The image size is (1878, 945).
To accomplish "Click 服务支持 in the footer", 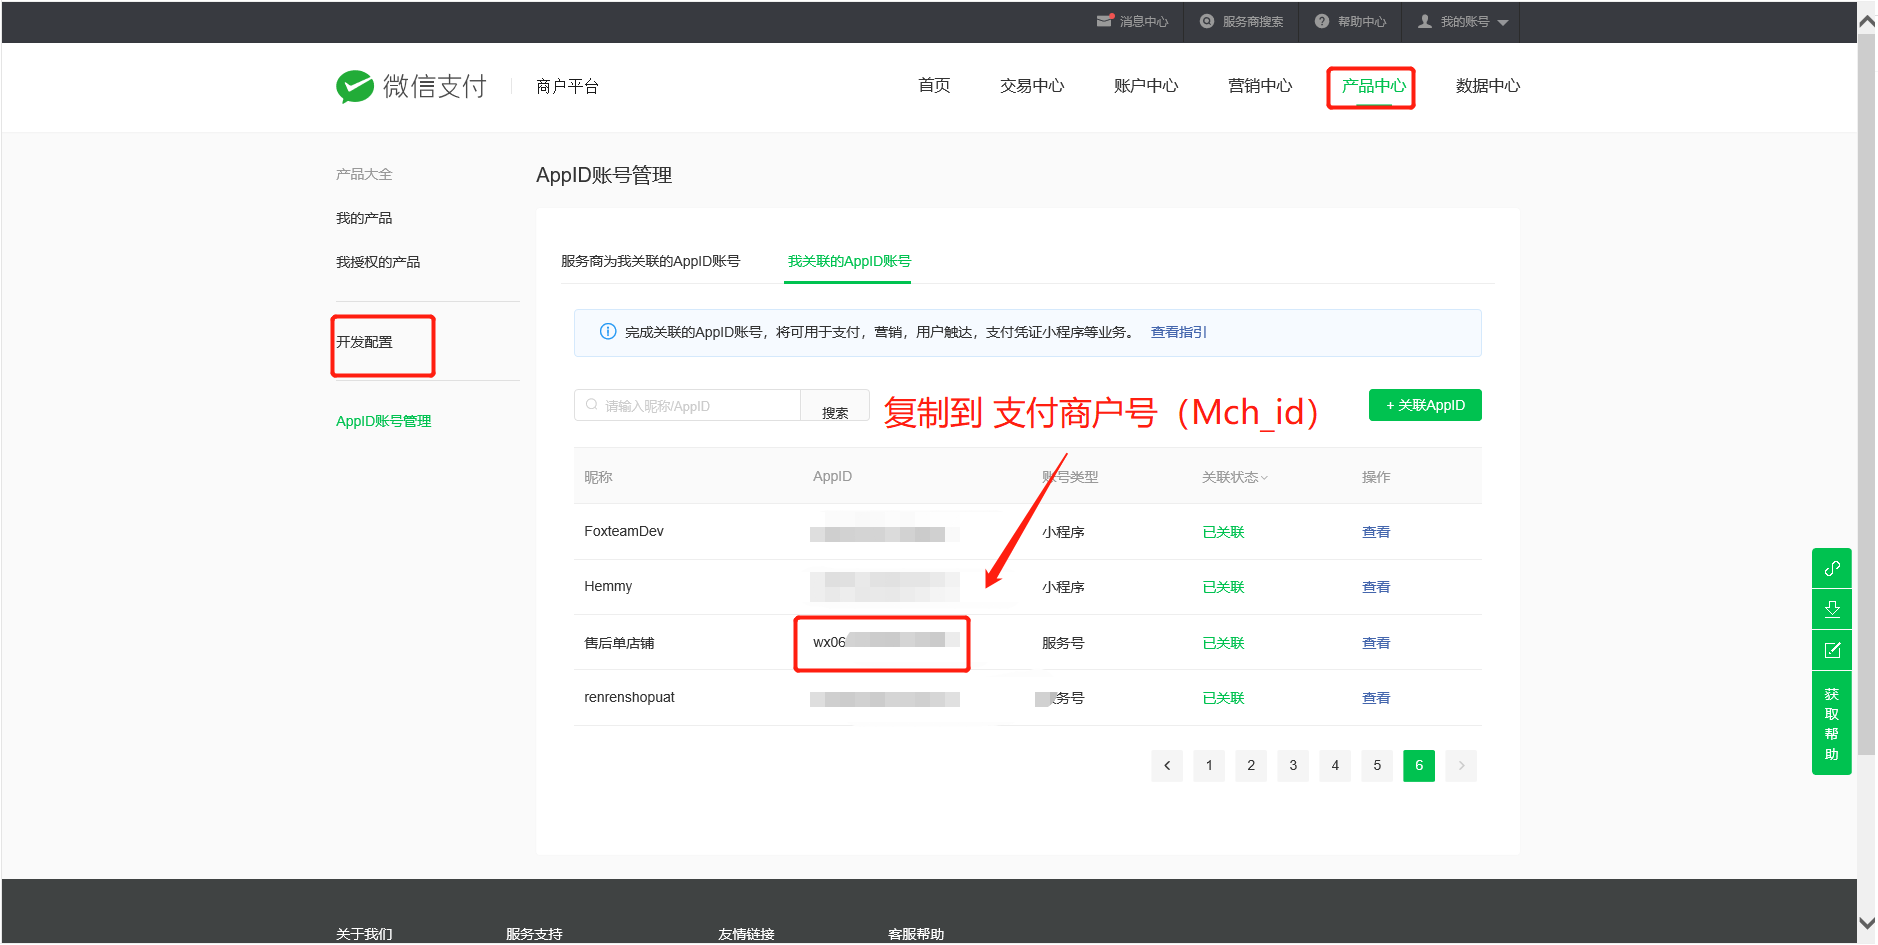I will point(534,934).
